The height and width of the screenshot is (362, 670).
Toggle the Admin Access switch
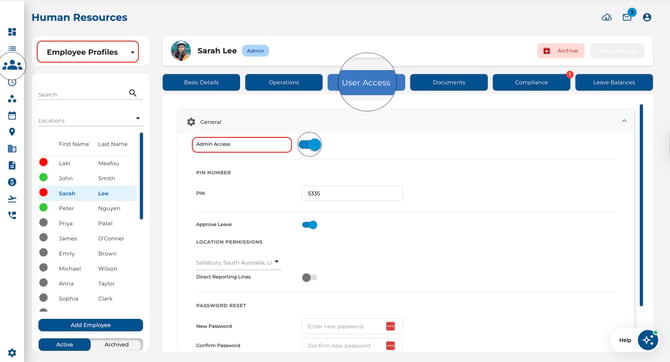310,145
